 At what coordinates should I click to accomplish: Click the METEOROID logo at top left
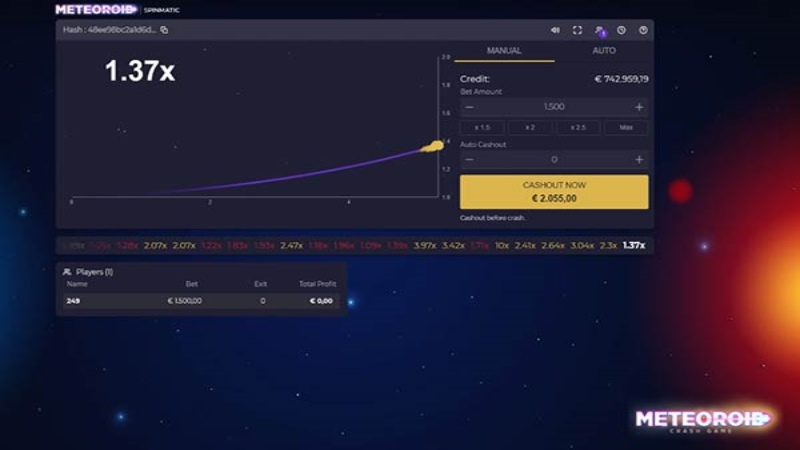[96, 10]
